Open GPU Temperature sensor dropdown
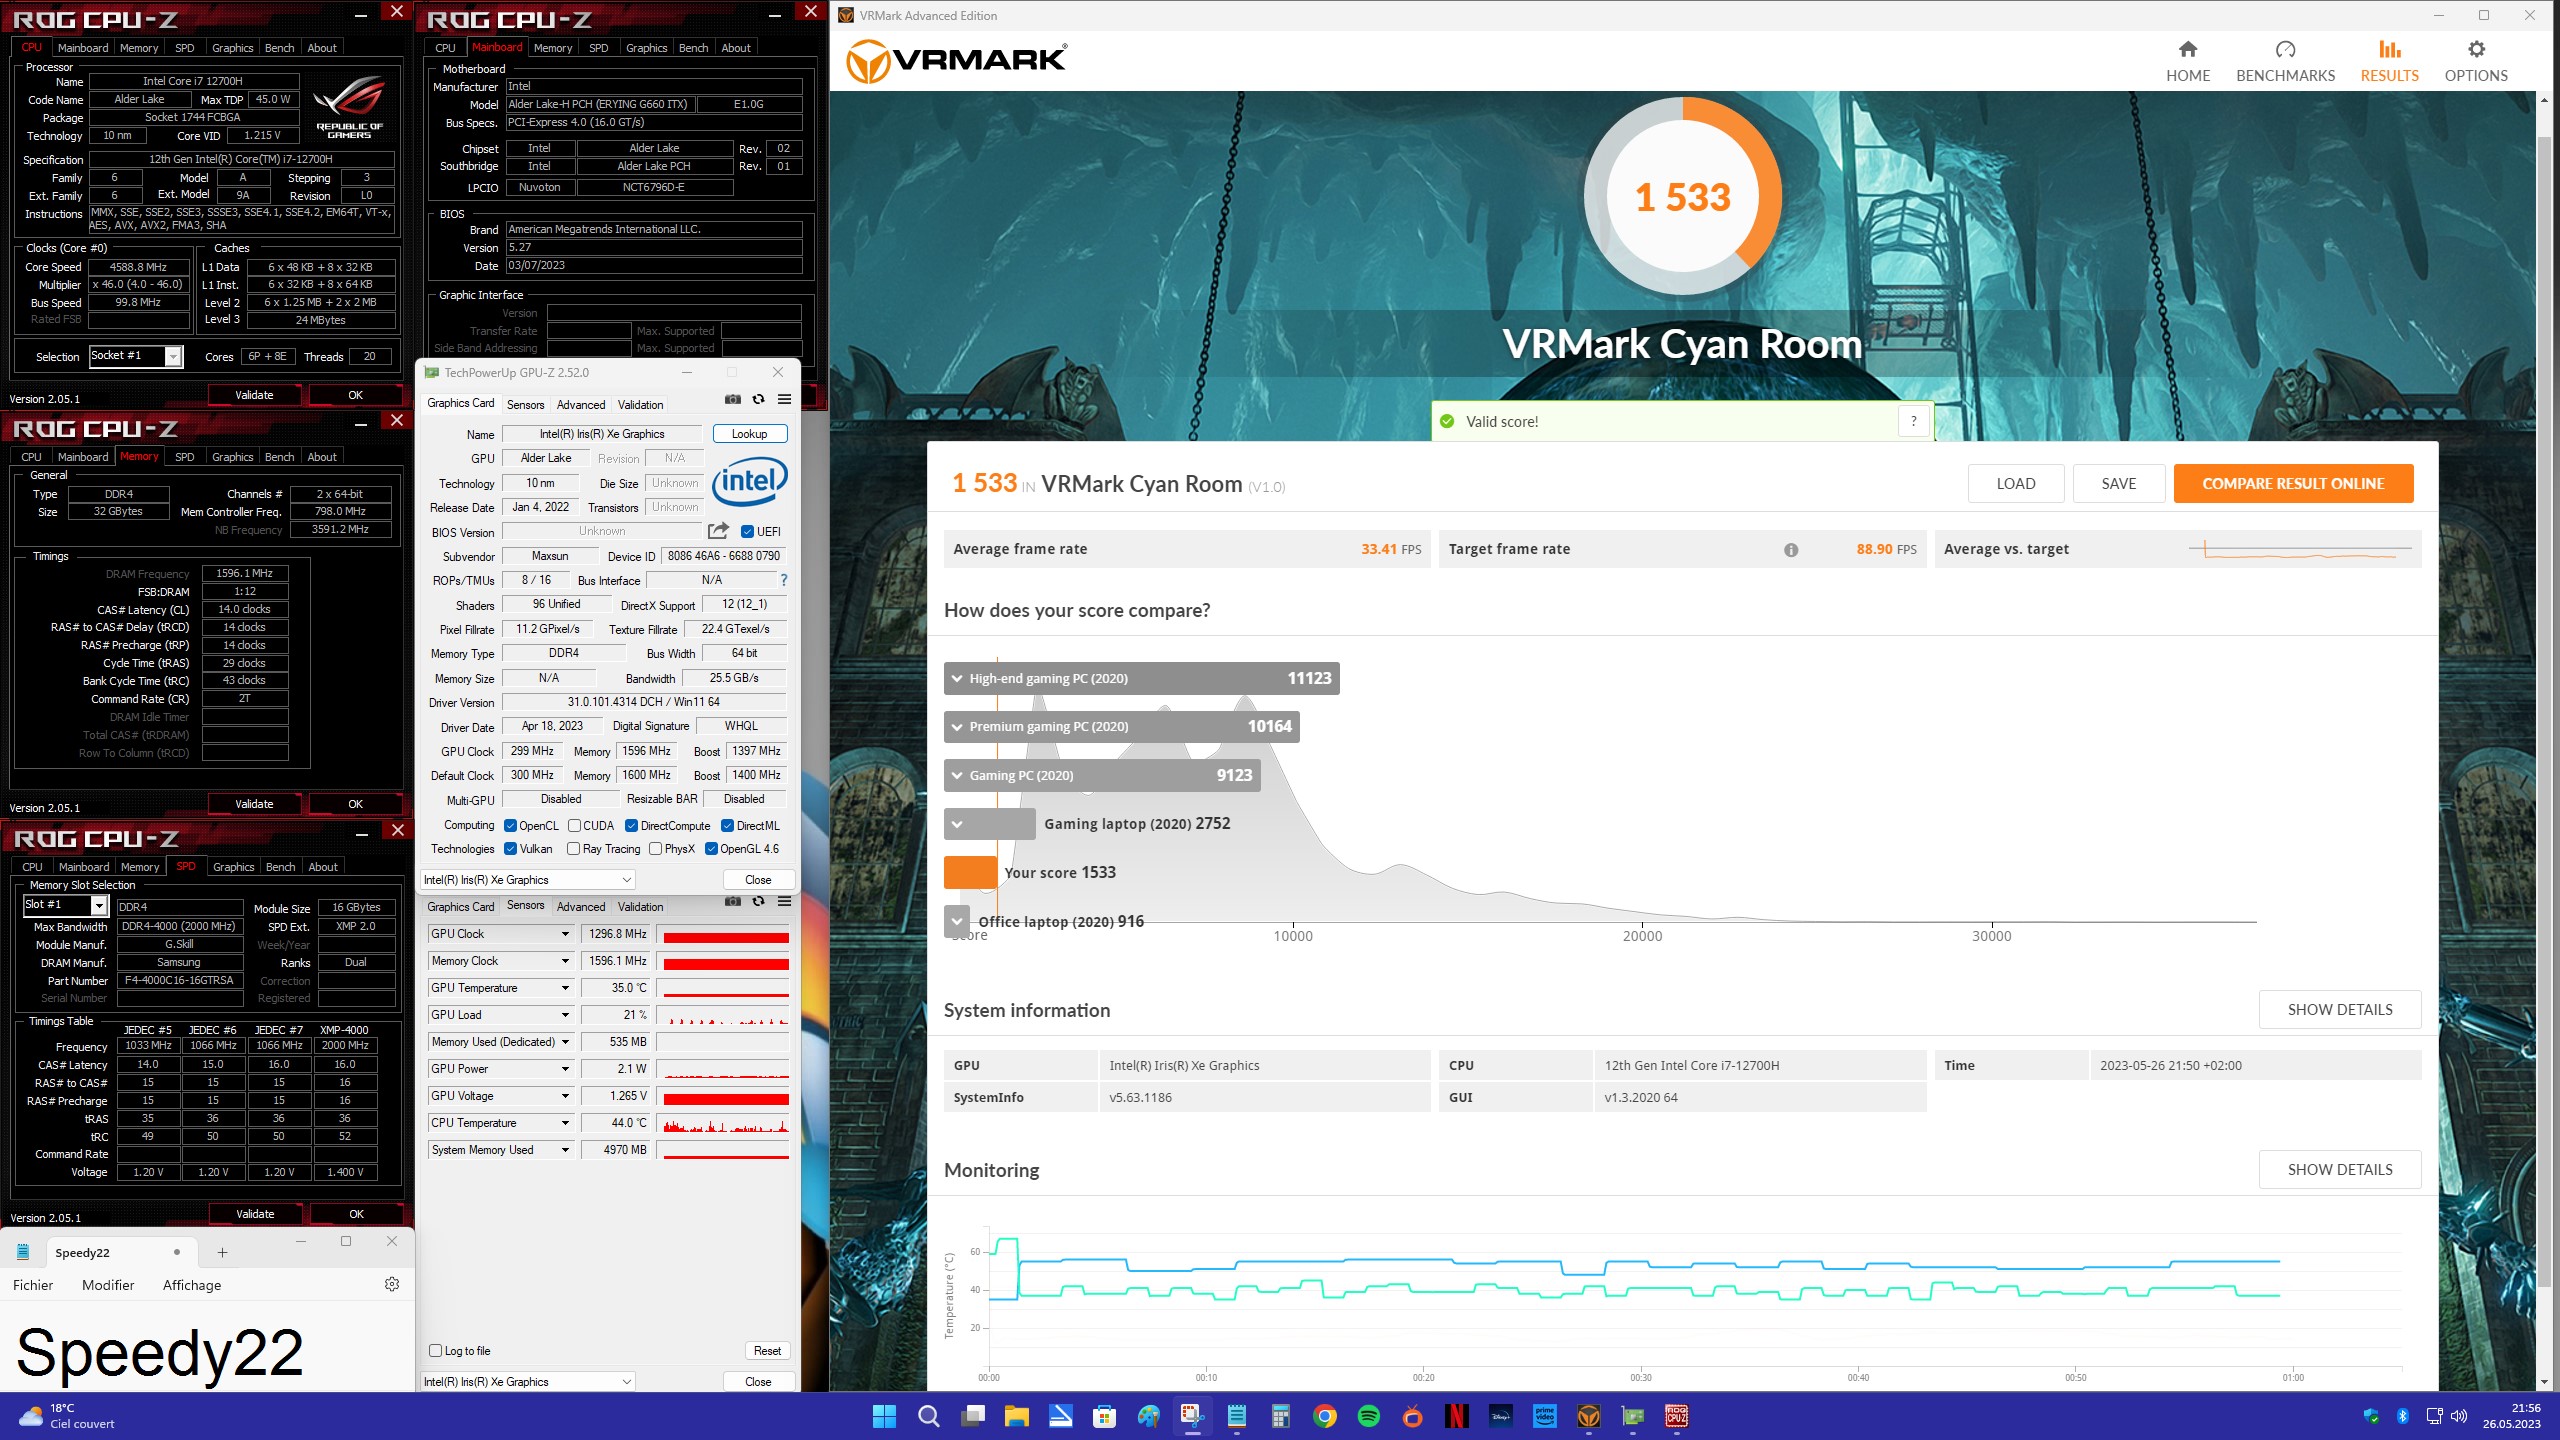Image resolution: width=2560 pixels, height=1440 pixels. coord(565,988)
